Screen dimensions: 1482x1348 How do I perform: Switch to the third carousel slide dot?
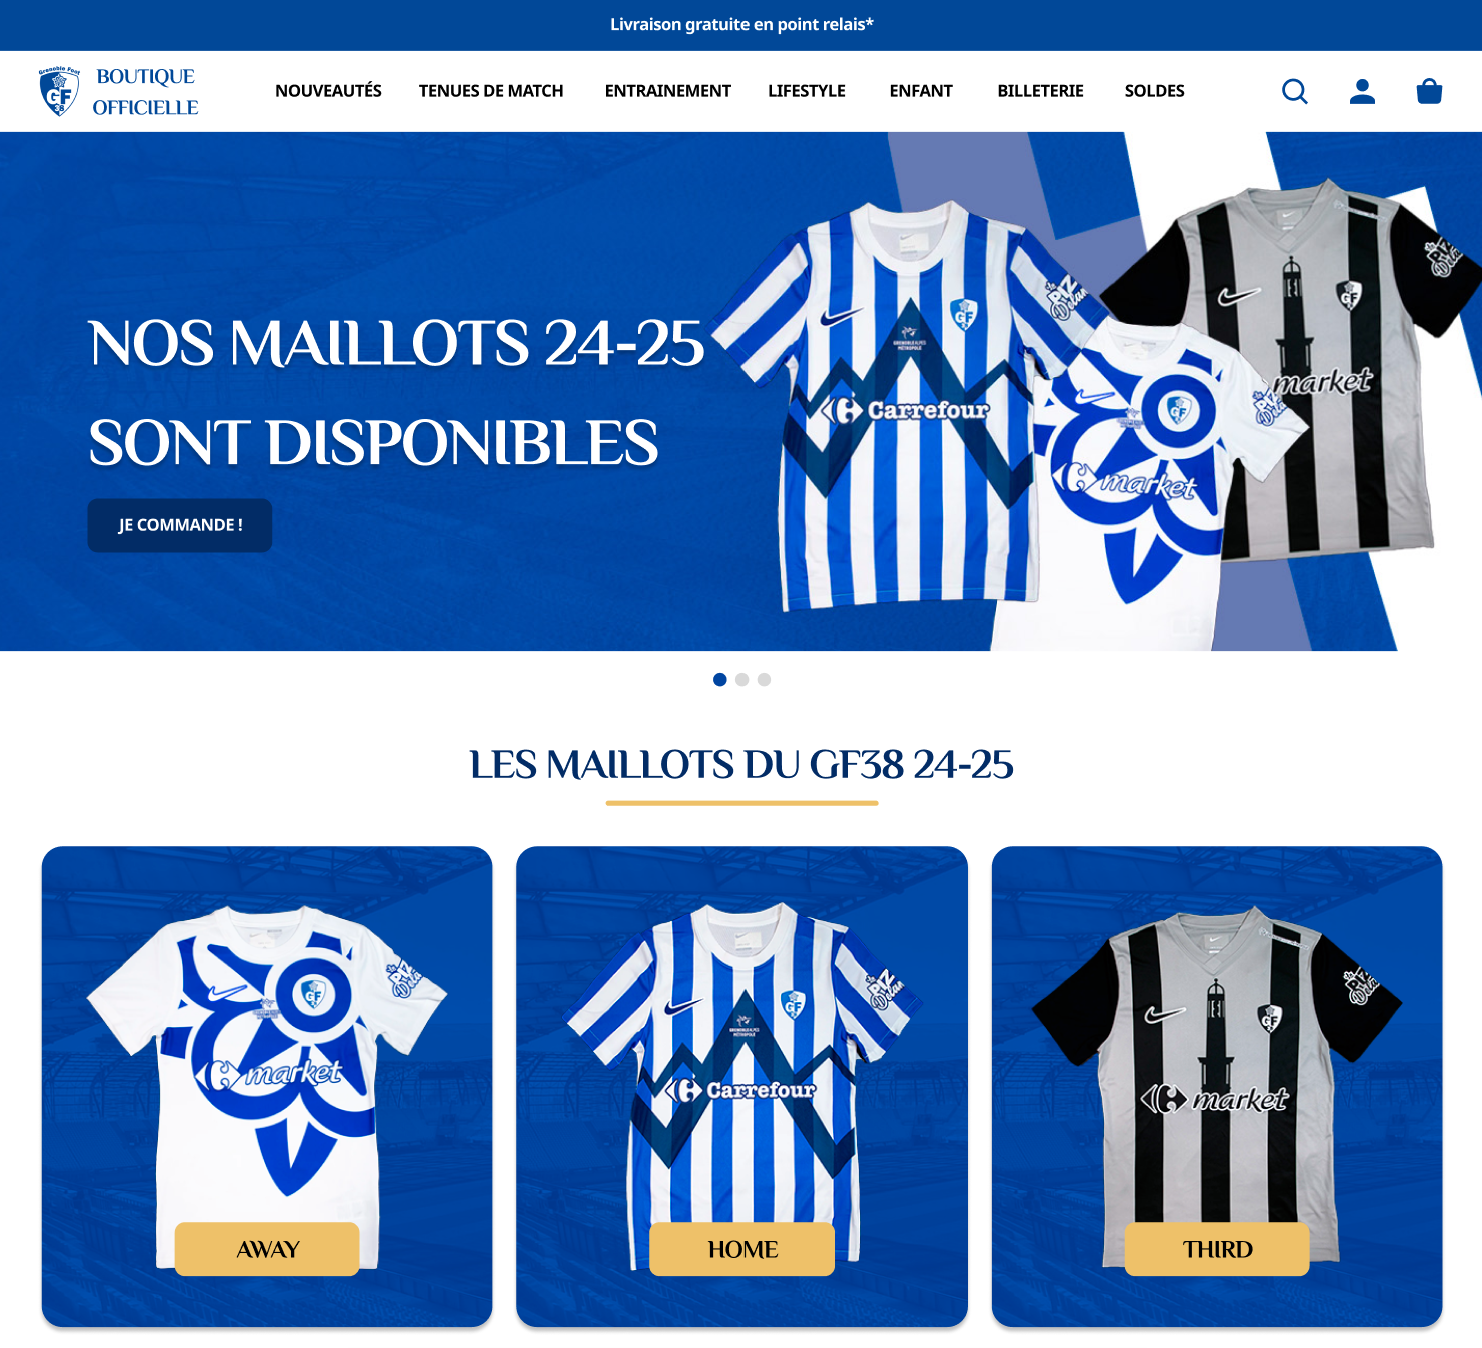pyautogui.click(x=764, y=680)
